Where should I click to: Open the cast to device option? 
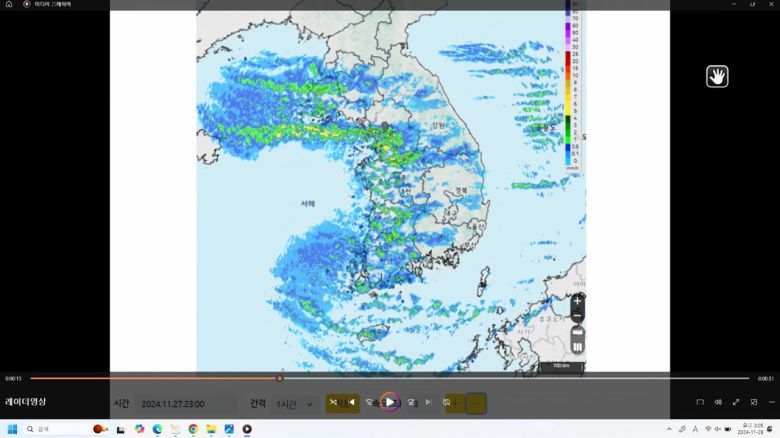[700, 402]
